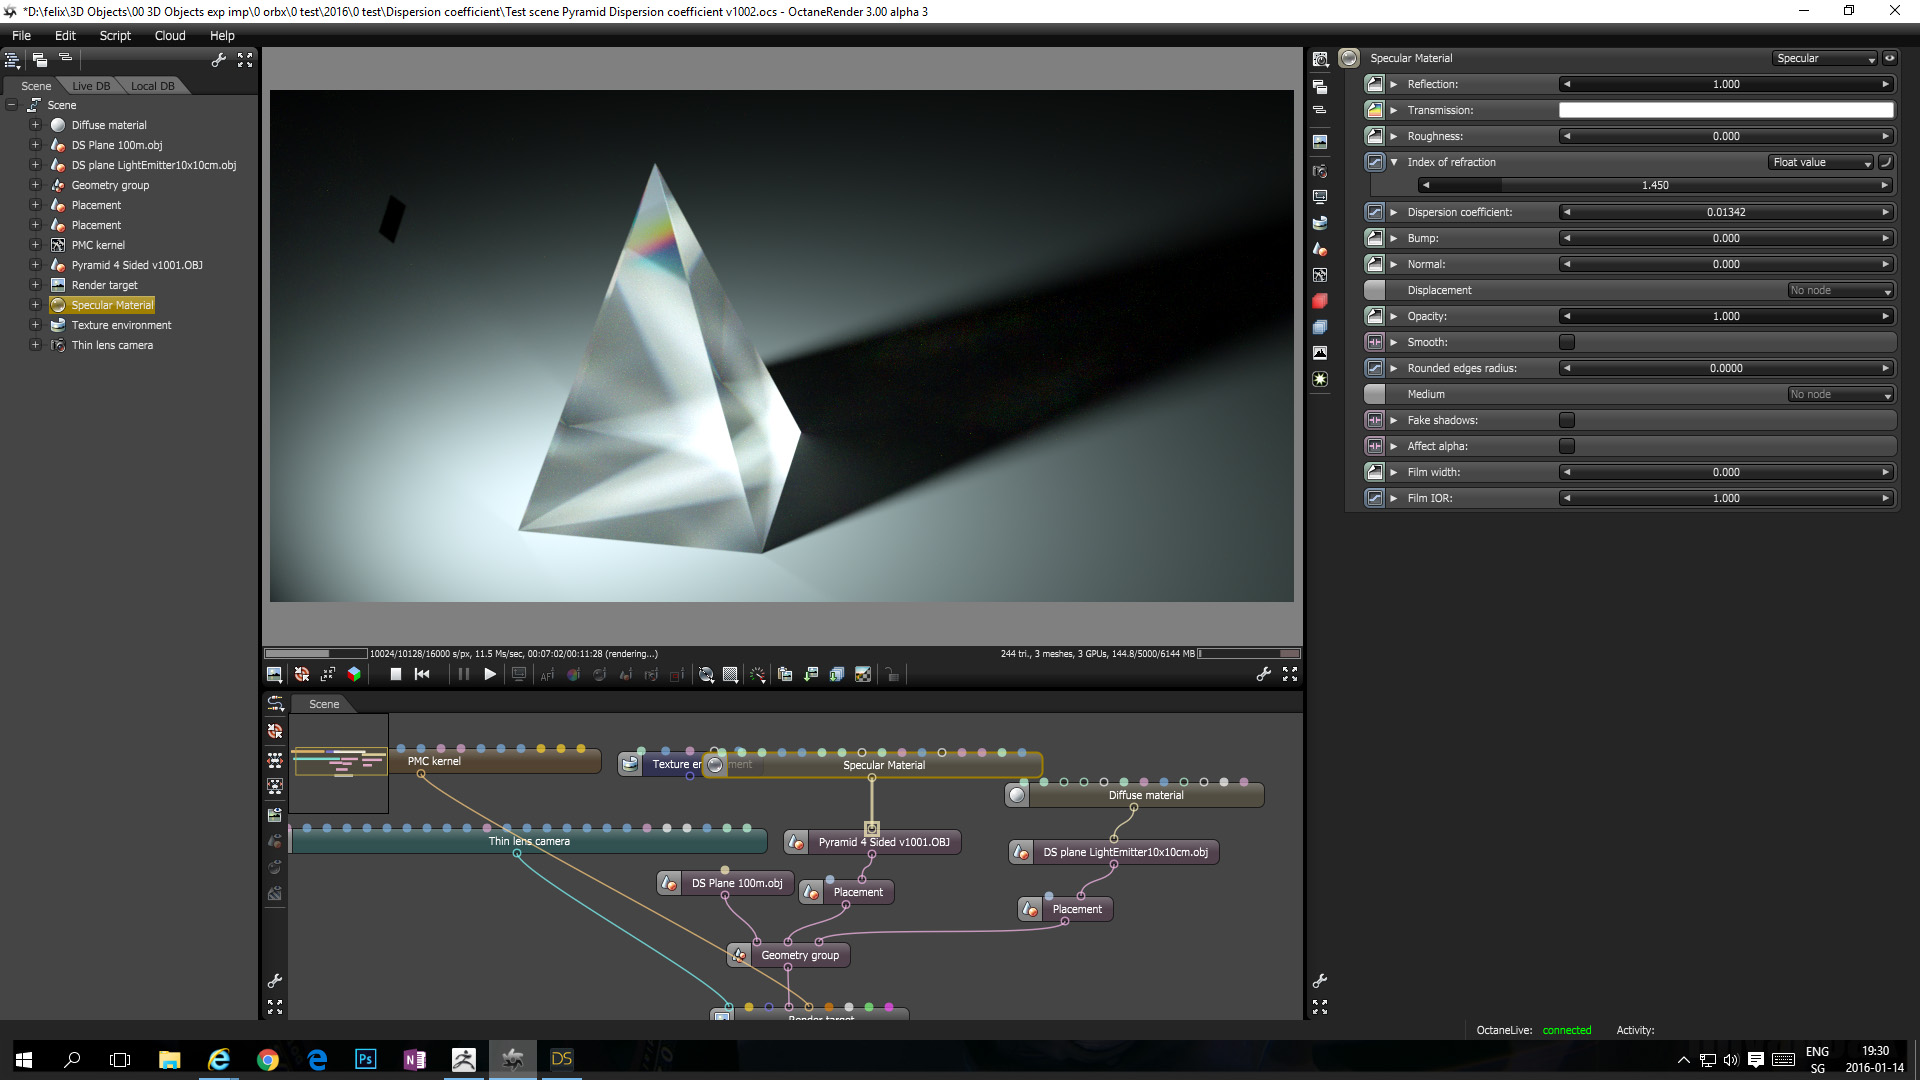This screenshot has height=1080, width=1920.
Task: Open the Float value dropdown for IOR
Action: tap(1821, 162)
